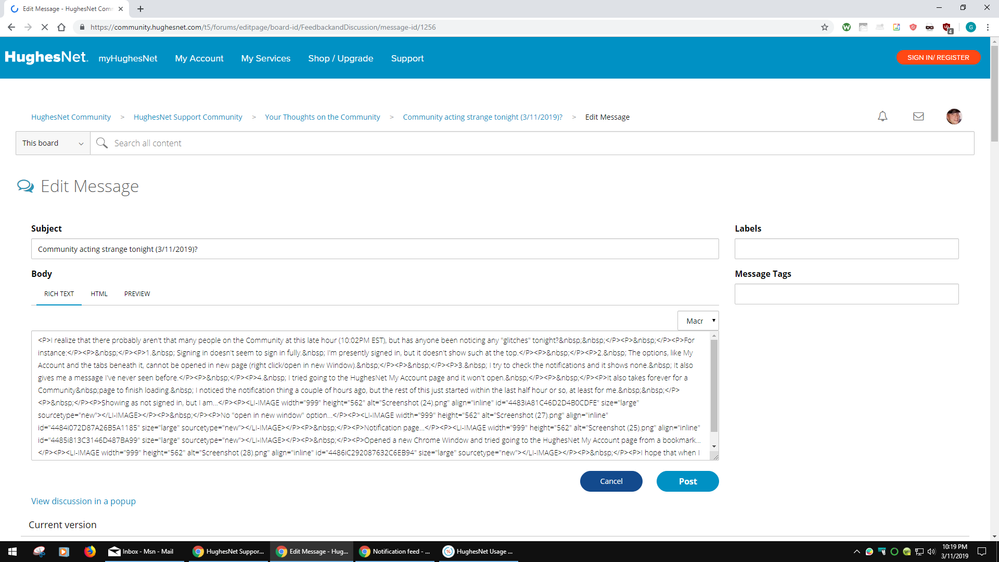The height and width of the screenshot is (562, 999).
Task: Open Firefox from the taskbar
Action: tap(89, 551)
